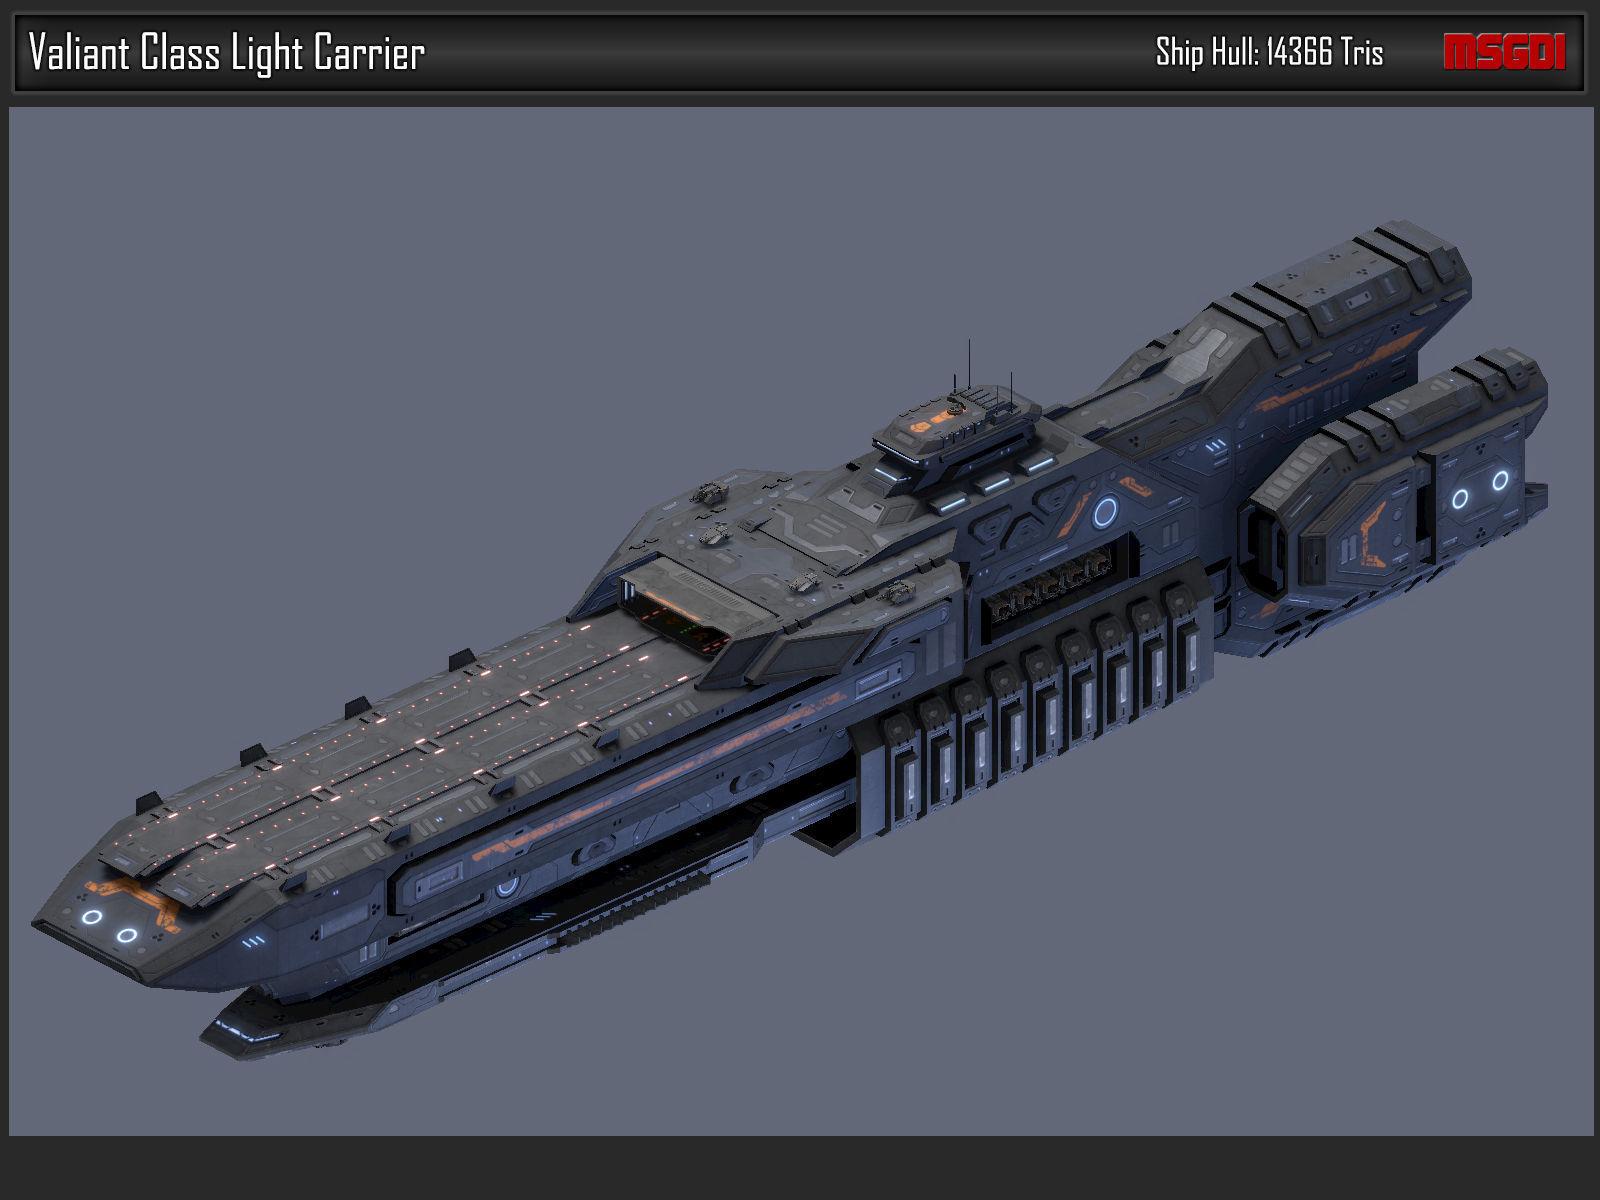The width and height of the screenshot is (1600, 1200).
Task: Click the red MSGDI logo
Action: [x=1504, y=52]
